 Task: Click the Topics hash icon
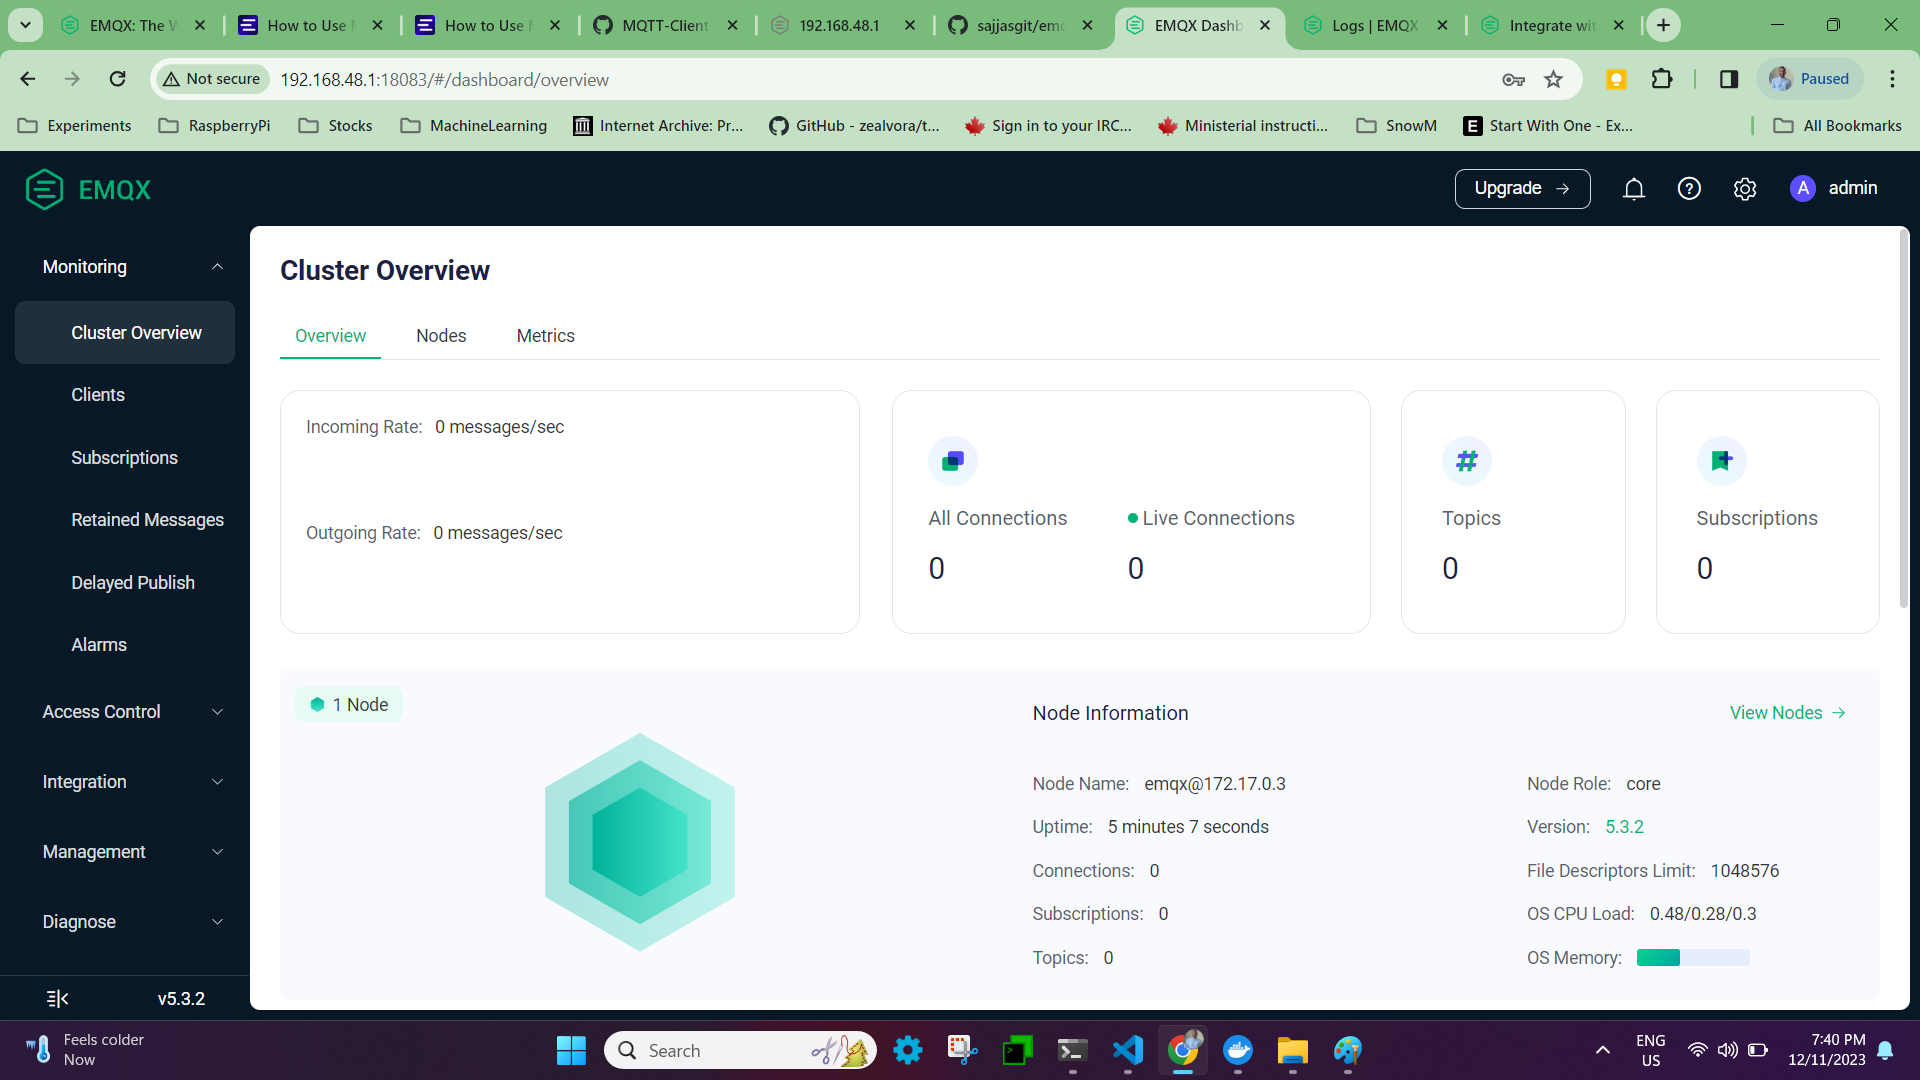1467,461
